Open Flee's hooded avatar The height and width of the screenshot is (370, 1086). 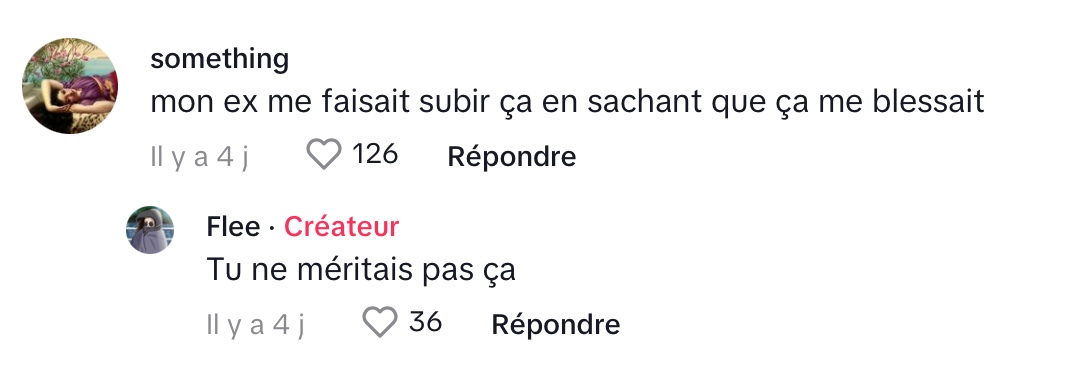click(150, 230)
